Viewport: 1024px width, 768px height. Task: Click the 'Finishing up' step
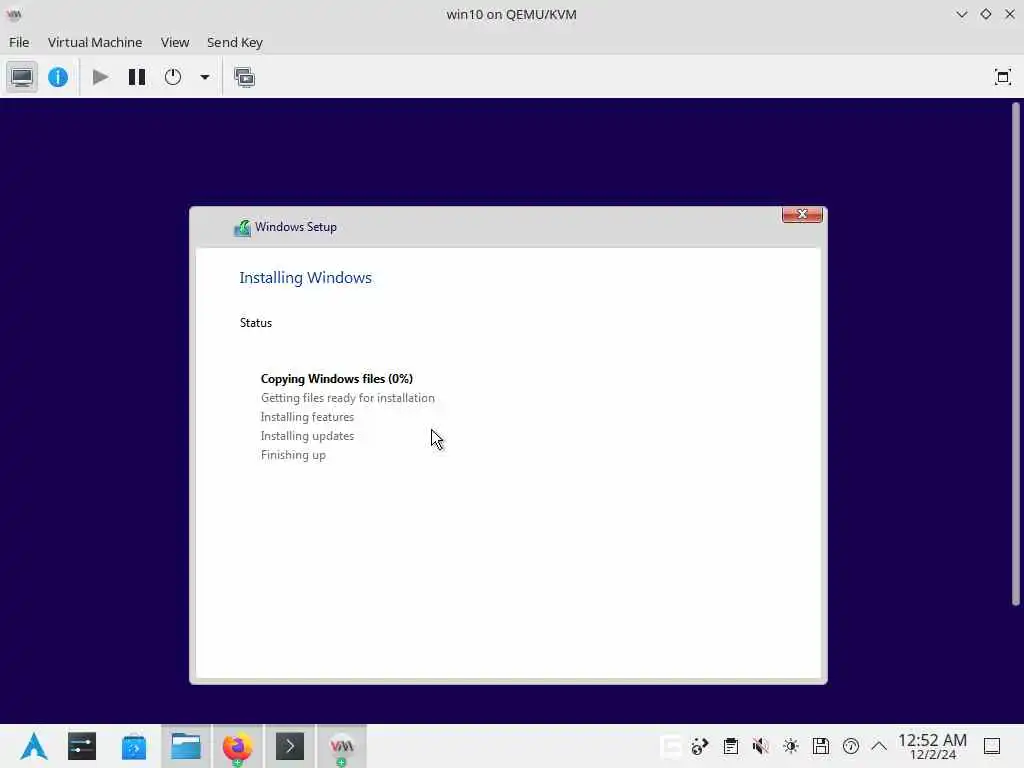coord(293,455)
